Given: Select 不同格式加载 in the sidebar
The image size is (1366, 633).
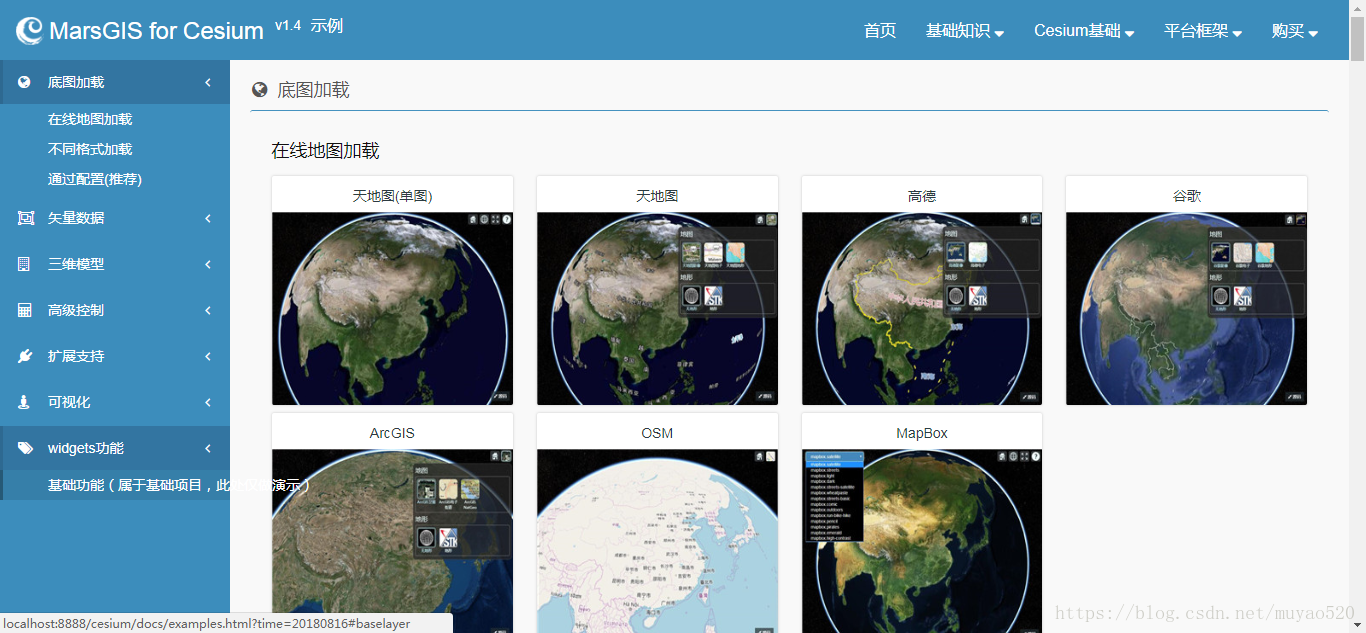Looking at the screenshot, I should (x=90, y=149).
